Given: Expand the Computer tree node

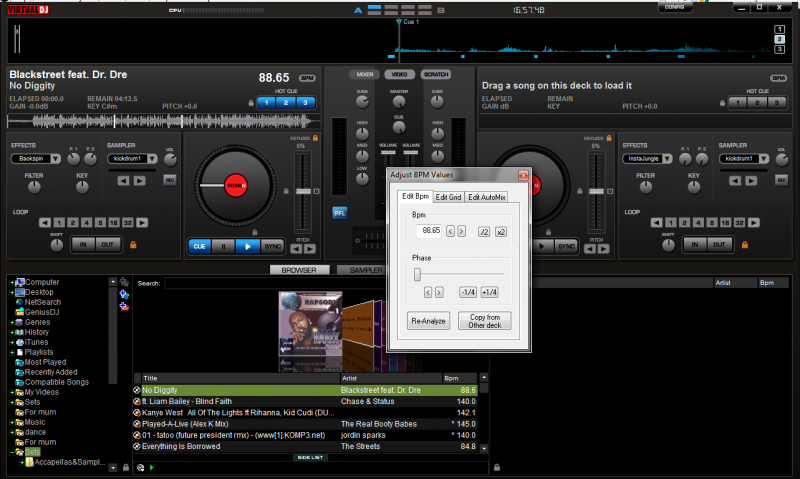Looking at the screenshot, I should (x=12, y=282).
